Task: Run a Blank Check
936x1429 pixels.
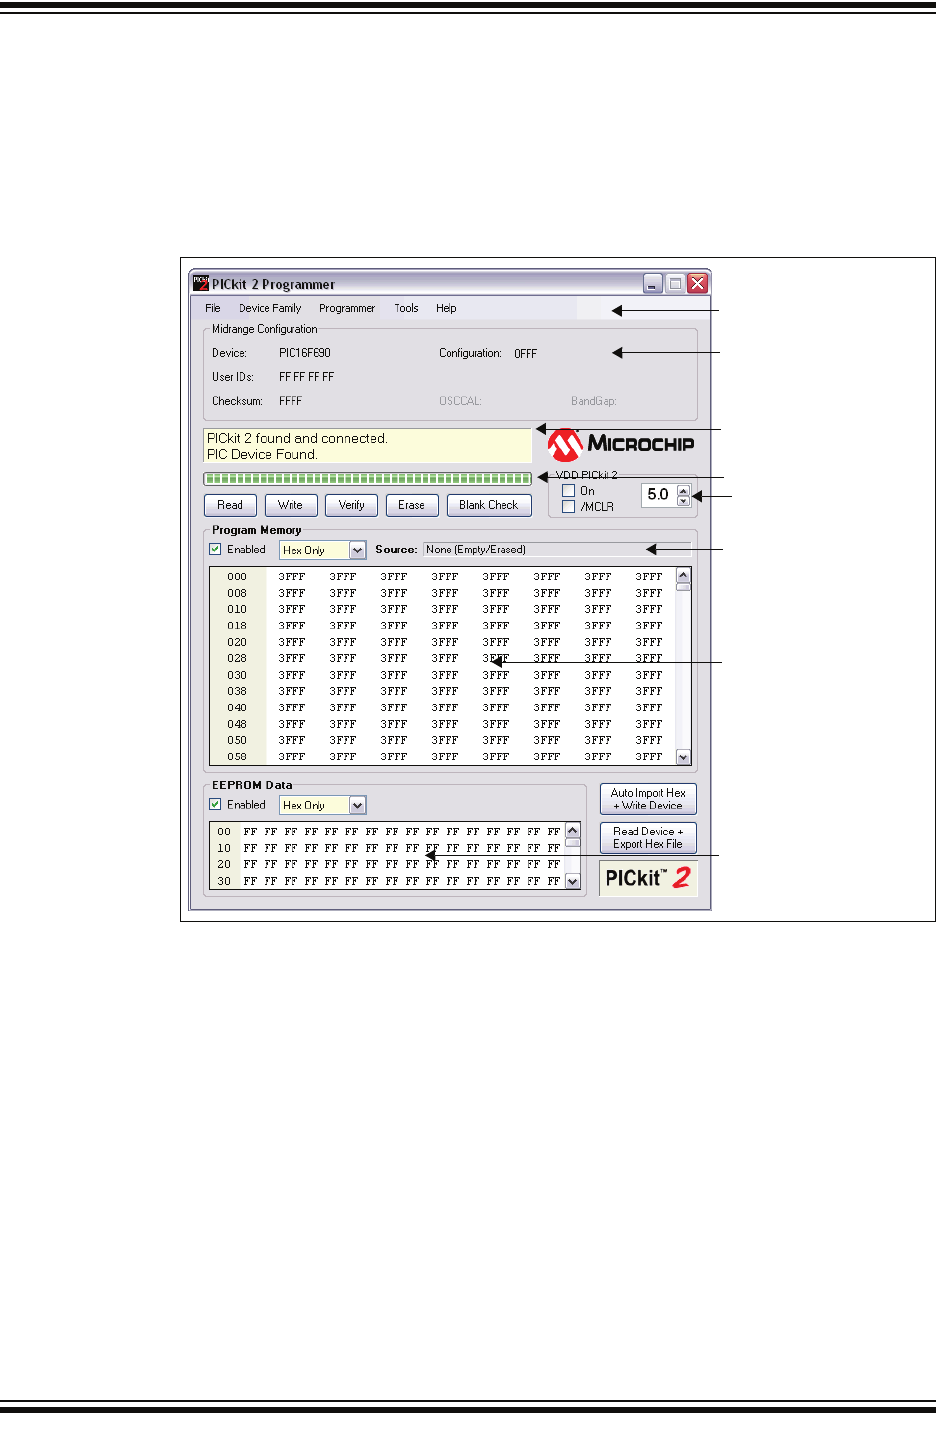Action: coord(489,505)
